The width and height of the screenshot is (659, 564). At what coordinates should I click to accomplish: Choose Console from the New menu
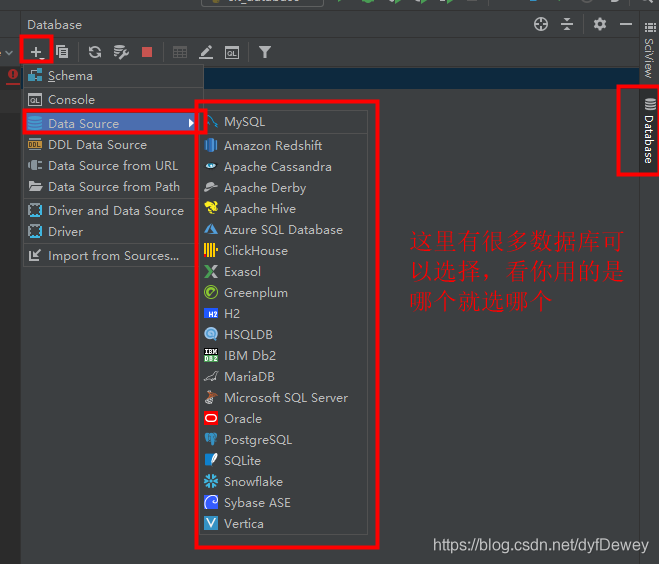[113, 100]
